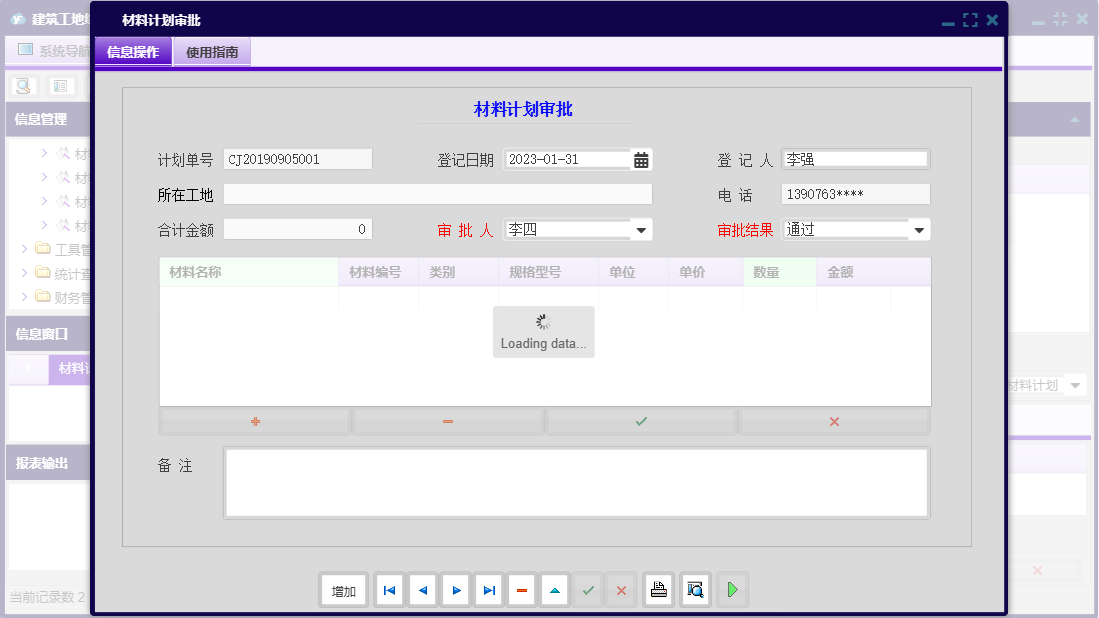Expand the 审批人 dropdown
Image resolution: width=1099 pixels, height=618 pixels.
(x=641, y=230)
